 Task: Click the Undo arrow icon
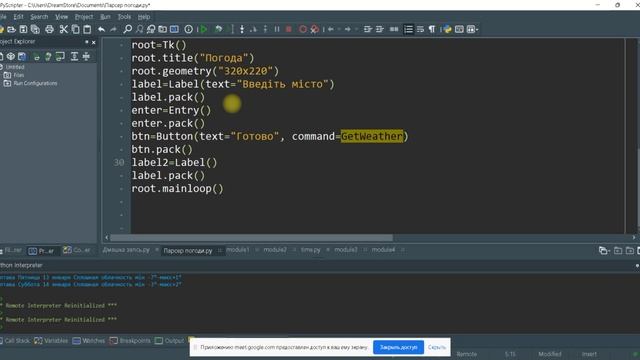click(x=101, y=29)
